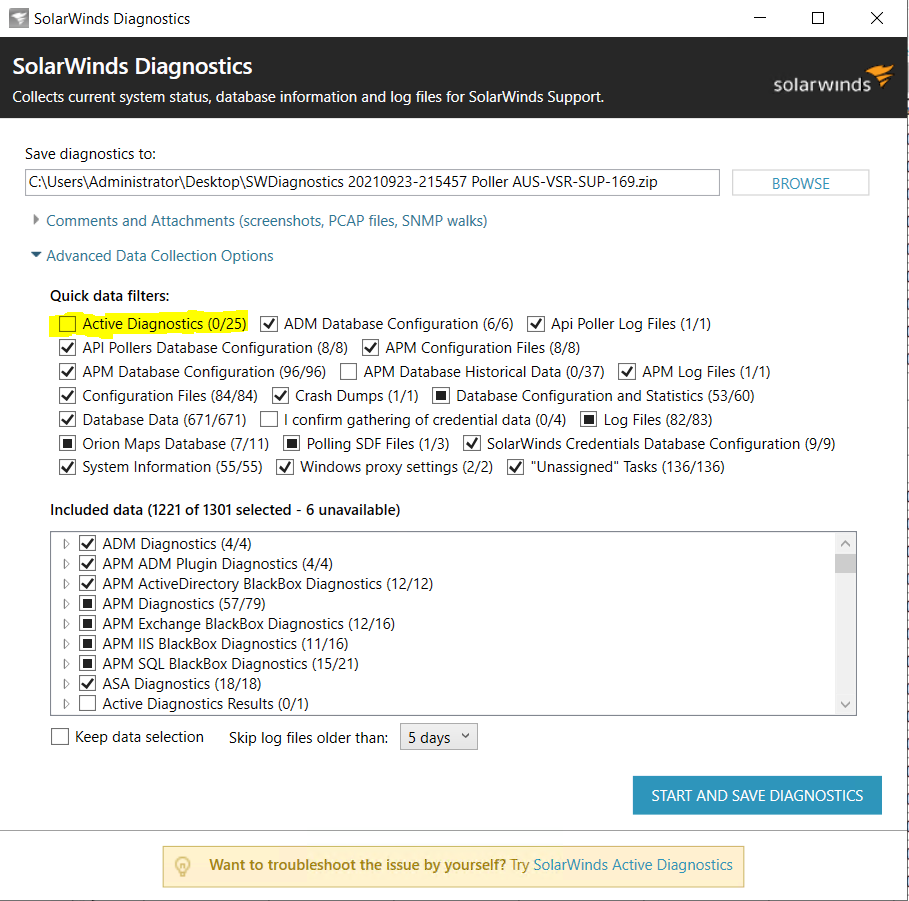This screenshot has width=909, height=901.
Task: Click the scrollbar down arrow
Action: coord(846,703)
